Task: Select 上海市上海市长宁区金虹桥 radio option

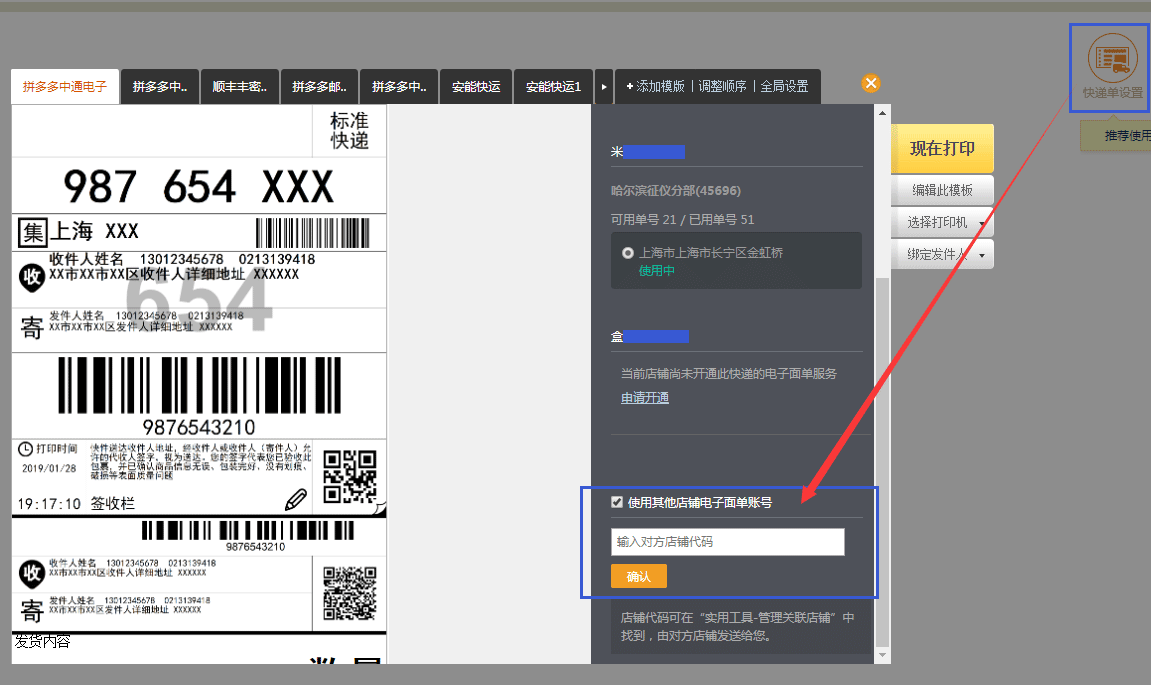Action: pyautogui.click(x=627, y=253)
